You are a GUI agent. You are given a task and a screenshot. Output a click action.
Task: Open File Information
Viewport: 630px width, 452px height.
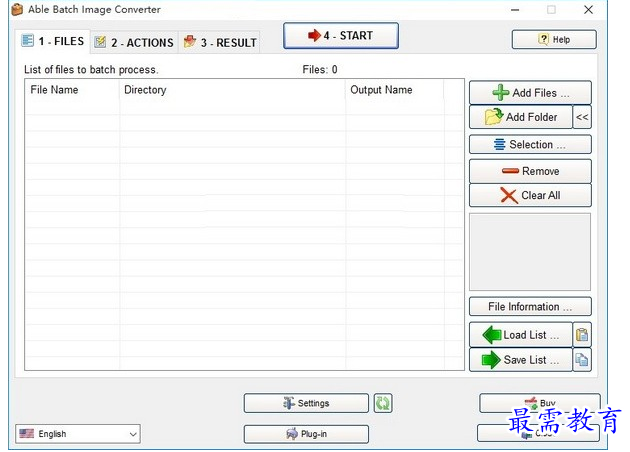point(530,307)
